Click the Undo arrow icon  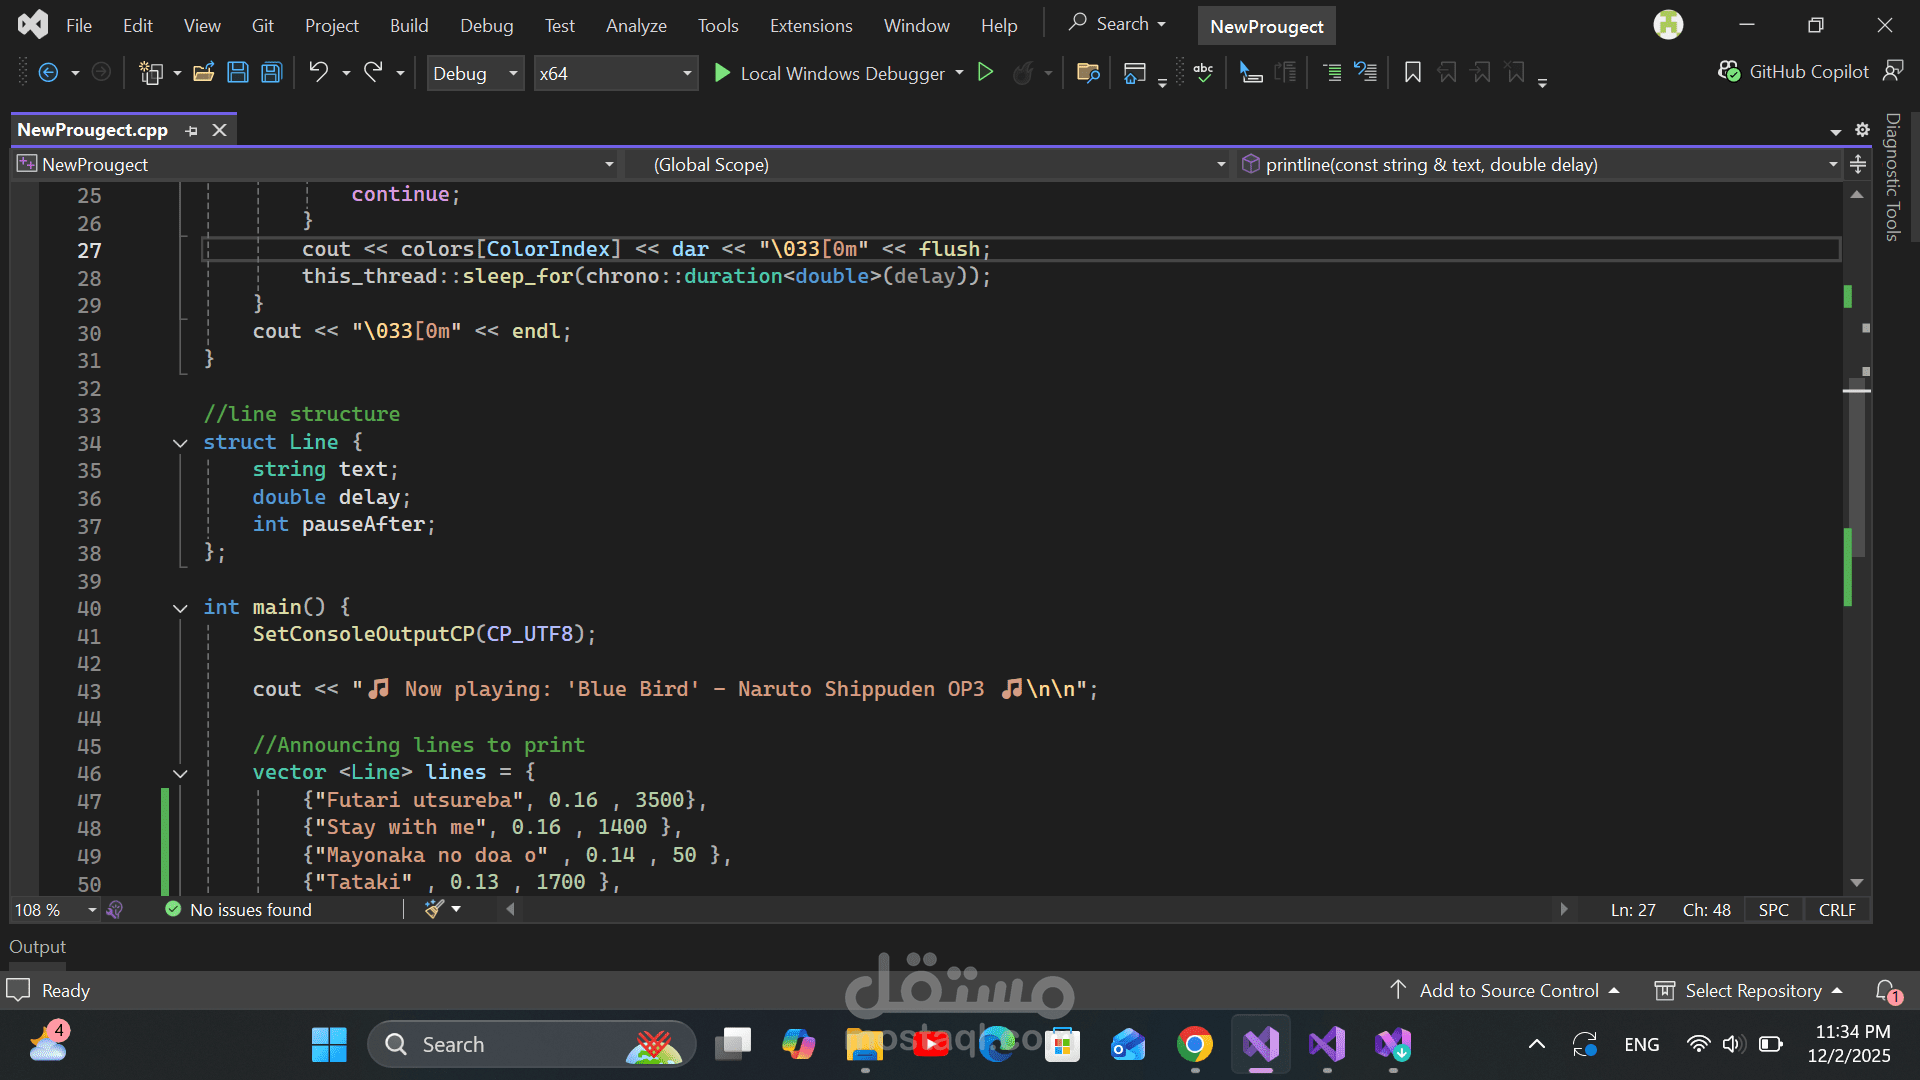(318, 72)
